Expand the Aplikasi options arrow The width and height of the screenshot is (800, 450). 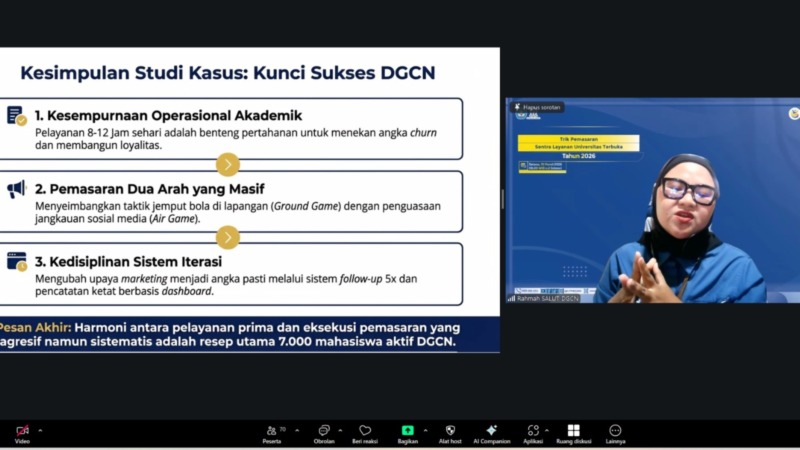pyautogui.click(x=550, y=430)
